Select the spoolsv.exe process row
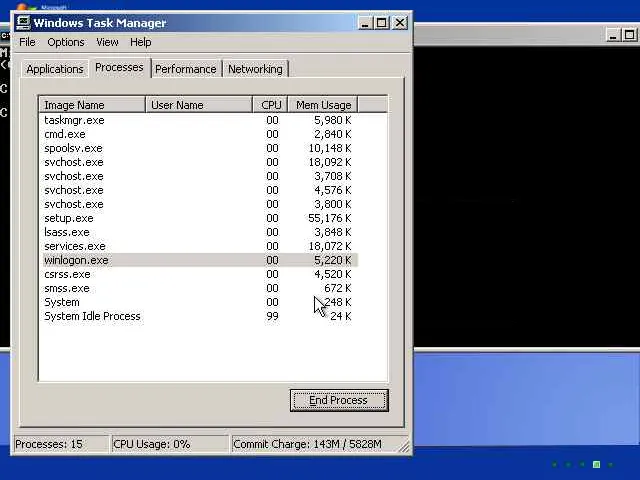 pos(200,148)
